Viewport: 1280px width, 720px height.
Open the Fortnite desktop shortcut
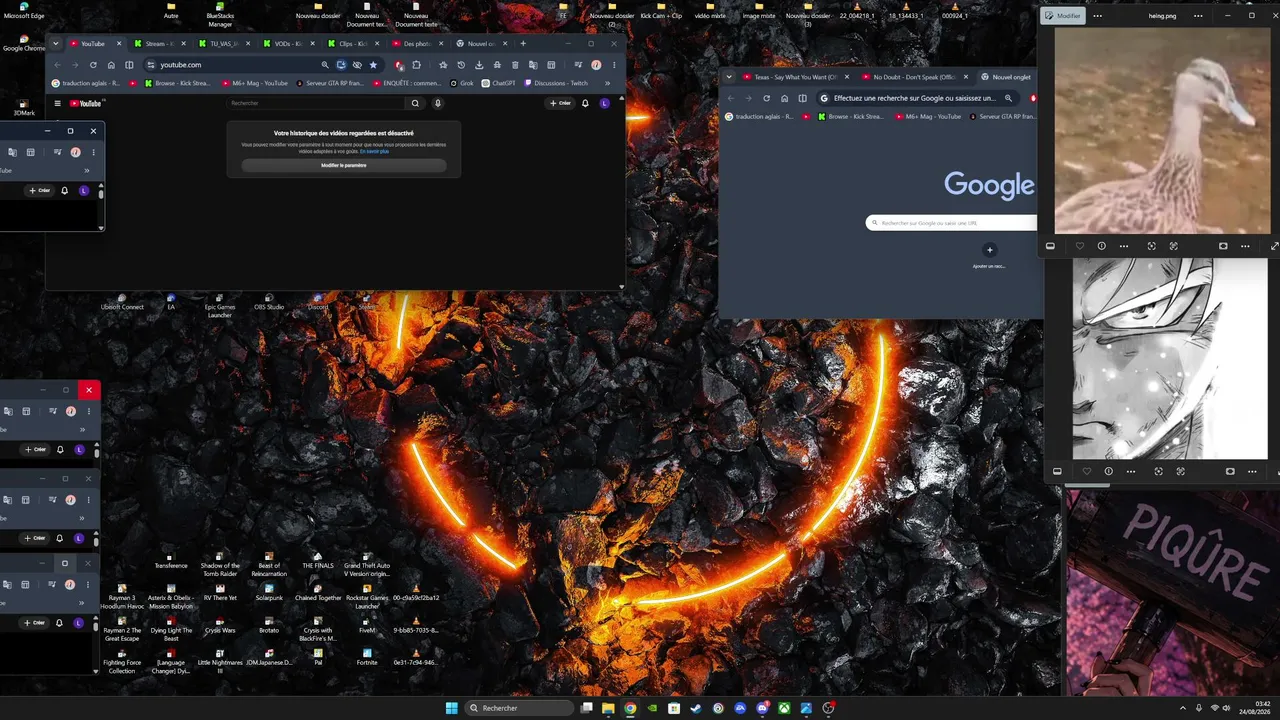click(367, 656)
